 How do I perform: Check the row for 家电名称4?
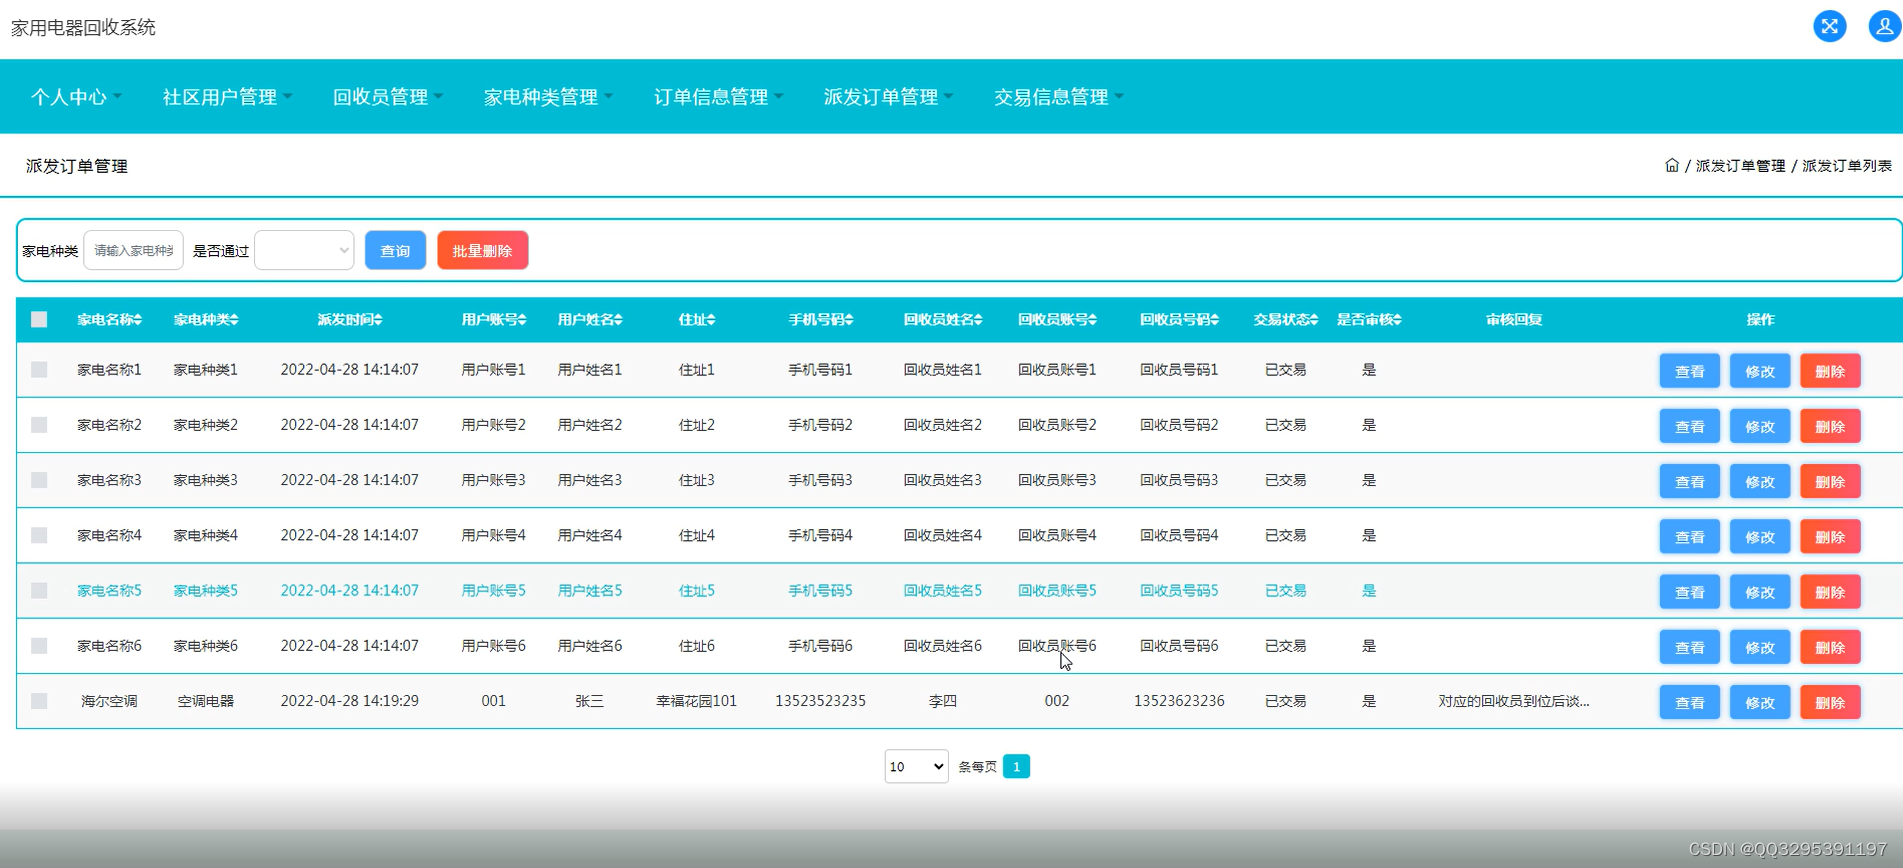[39, 535]
